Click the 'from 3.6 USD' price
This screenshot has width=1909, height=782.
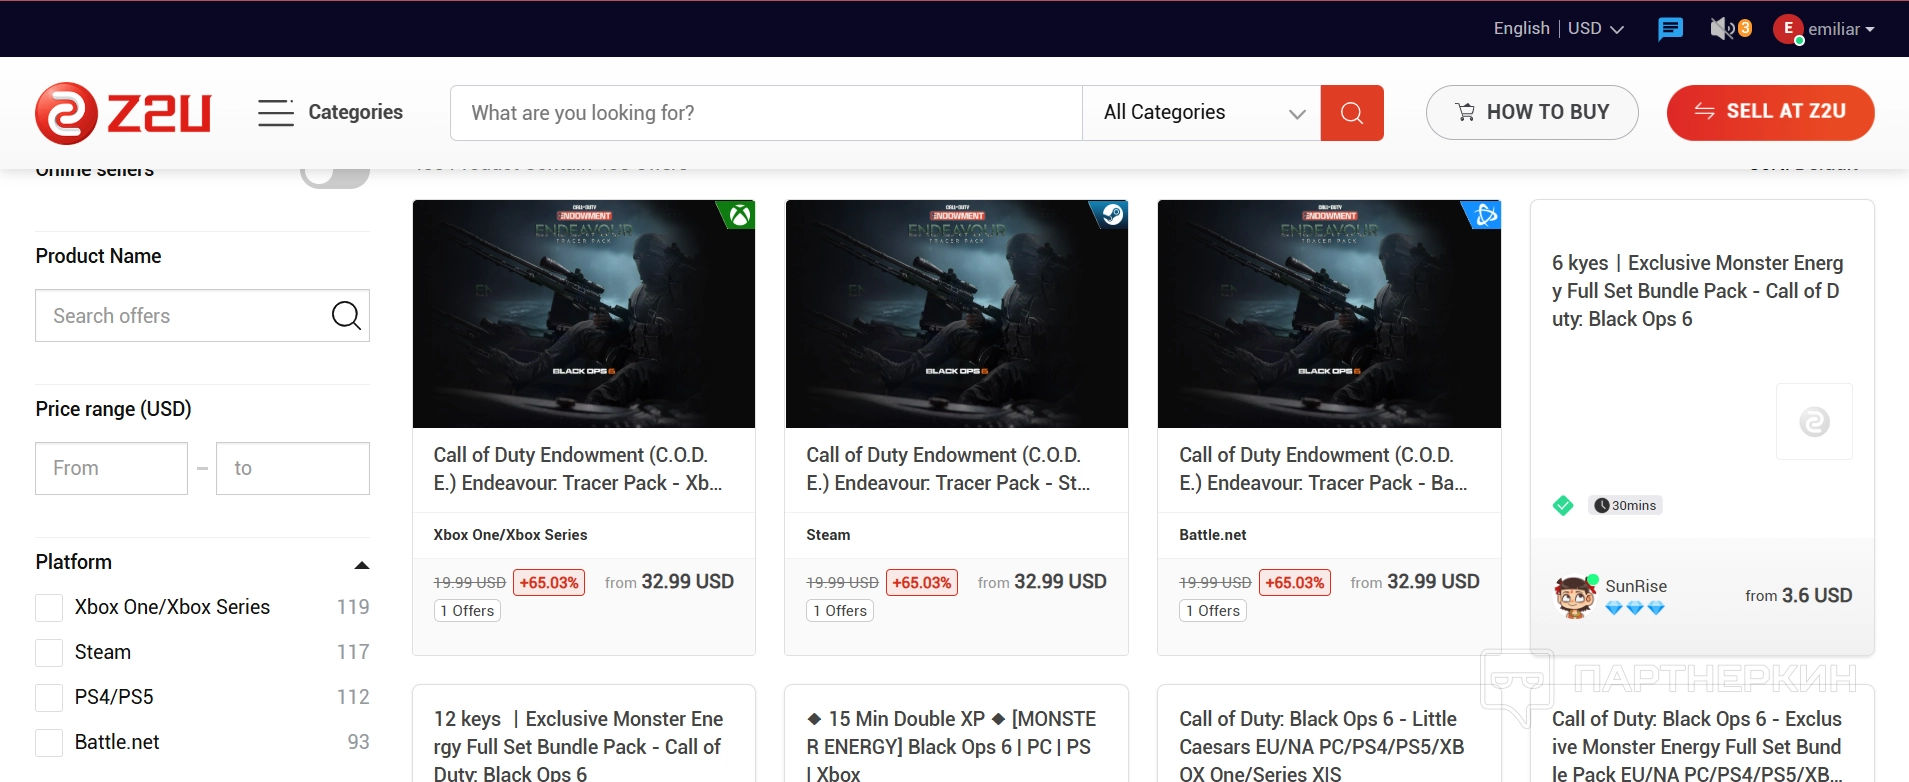pos(1799,596)
